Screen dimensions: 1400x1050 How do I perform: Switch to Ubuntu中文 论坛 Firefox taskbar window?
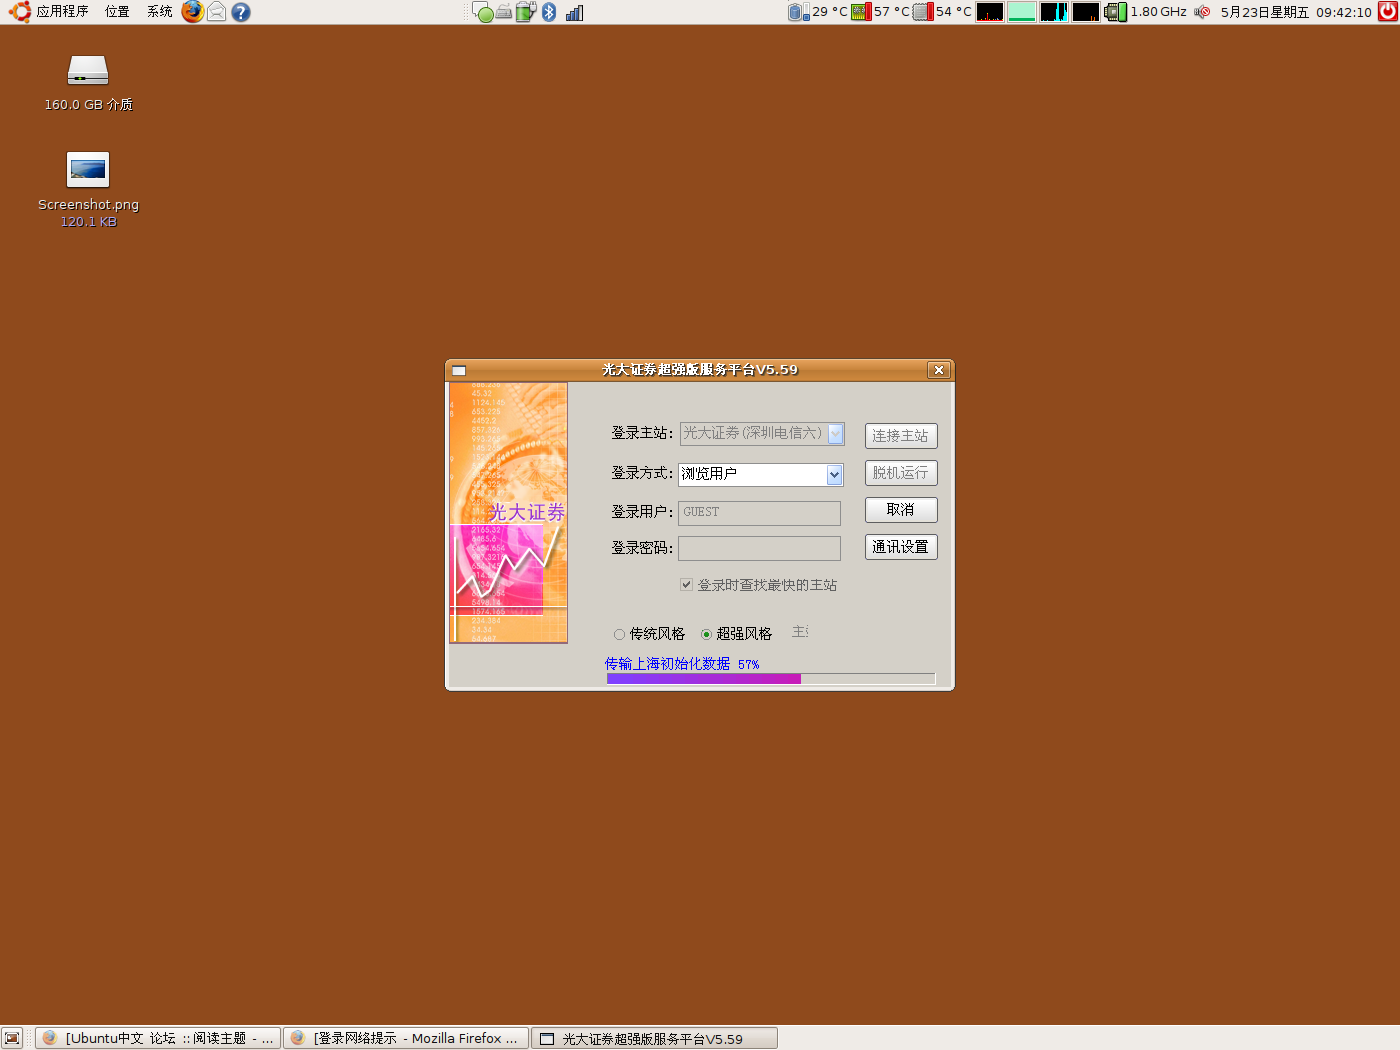[158, 1038]
